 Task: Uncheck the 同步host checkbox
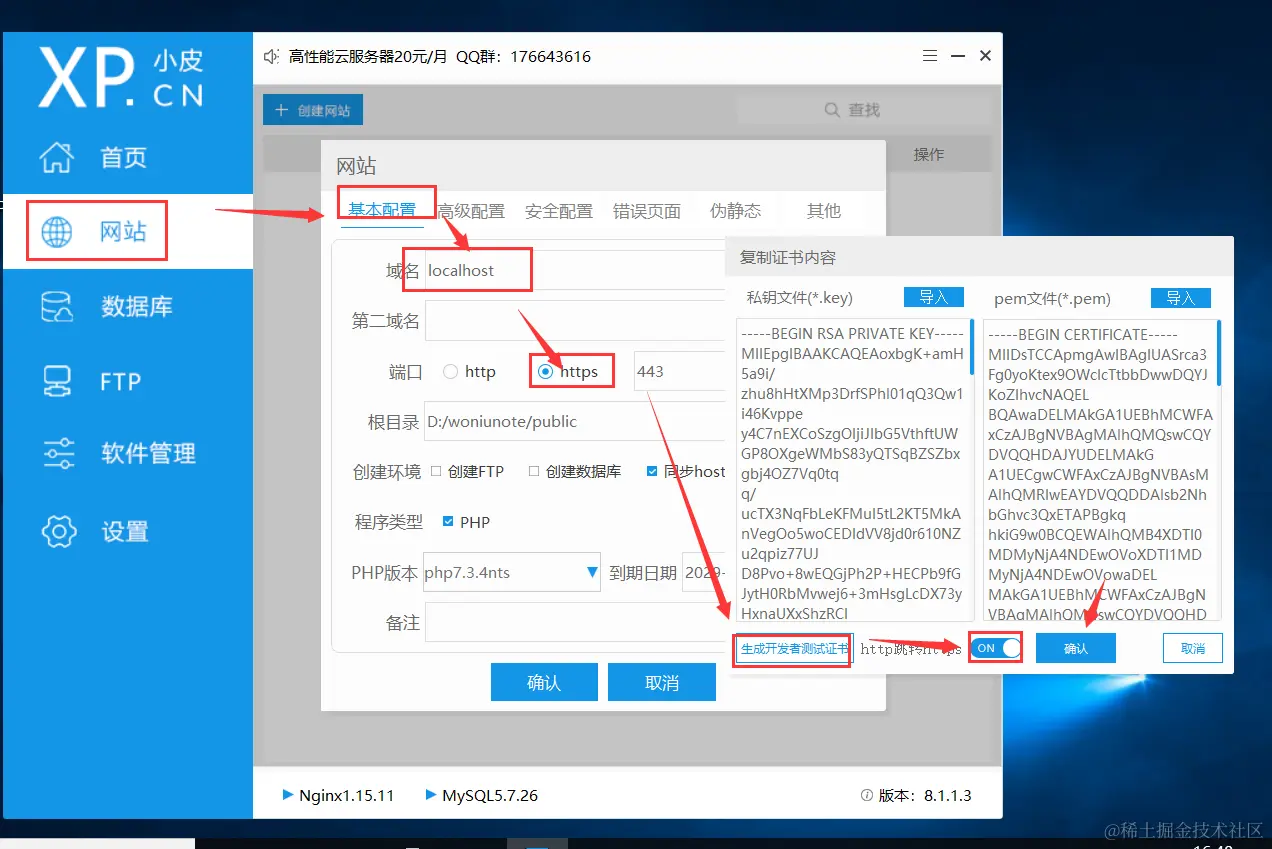coord(652,471)
